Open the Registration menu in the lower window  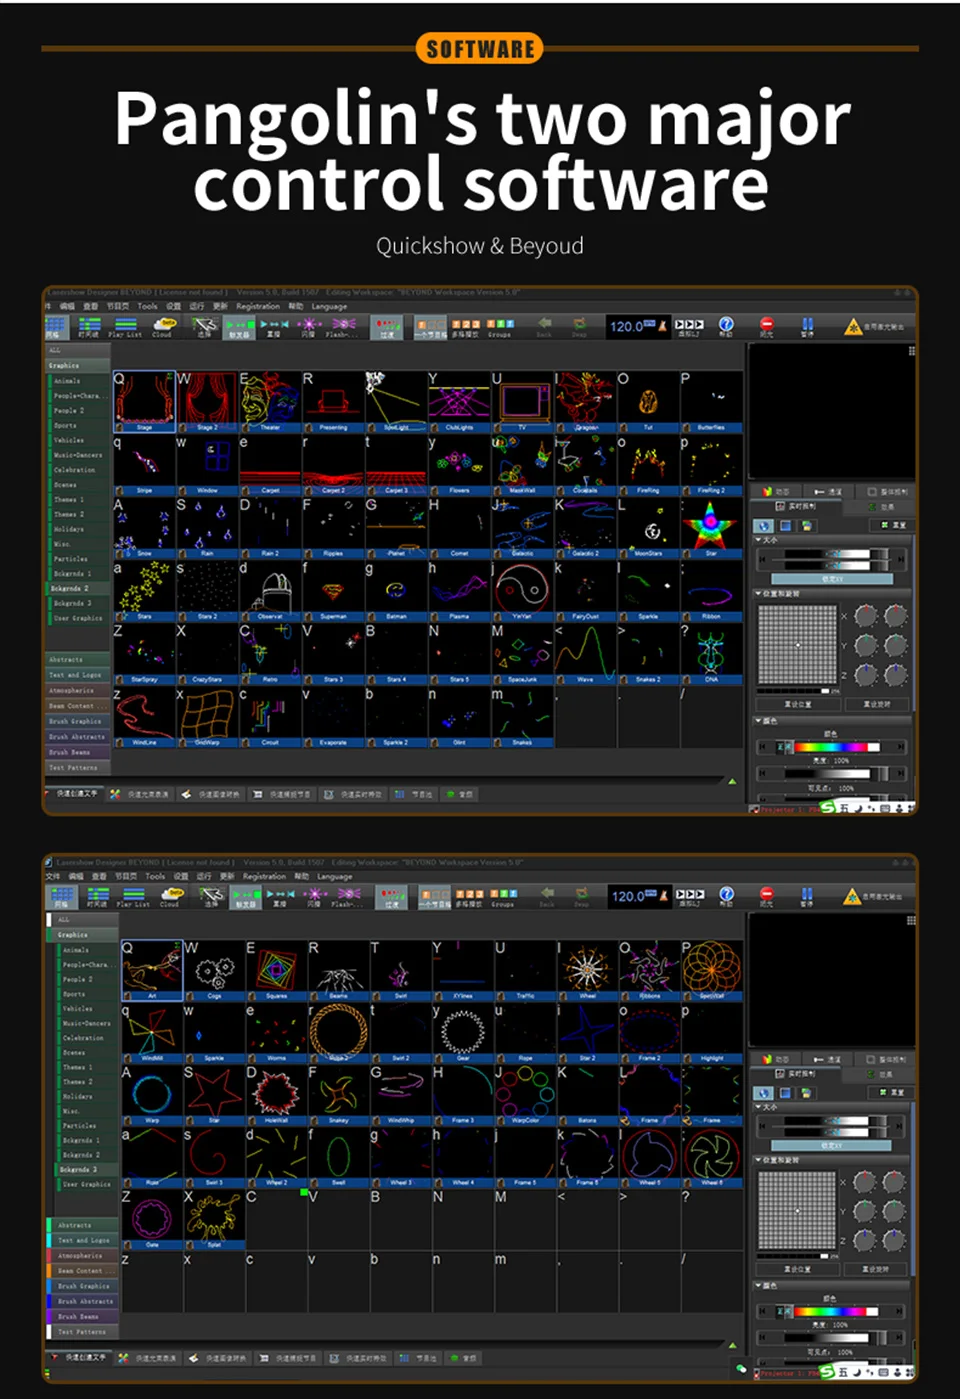pos(264,876)
